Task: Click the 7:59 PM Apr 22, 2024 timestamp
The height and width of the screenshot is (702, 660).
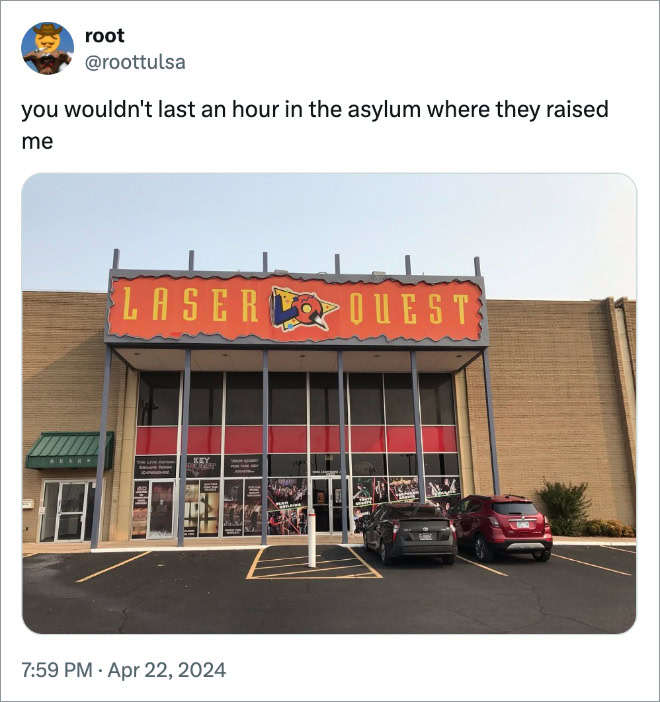Action: (x=124, y=670)
